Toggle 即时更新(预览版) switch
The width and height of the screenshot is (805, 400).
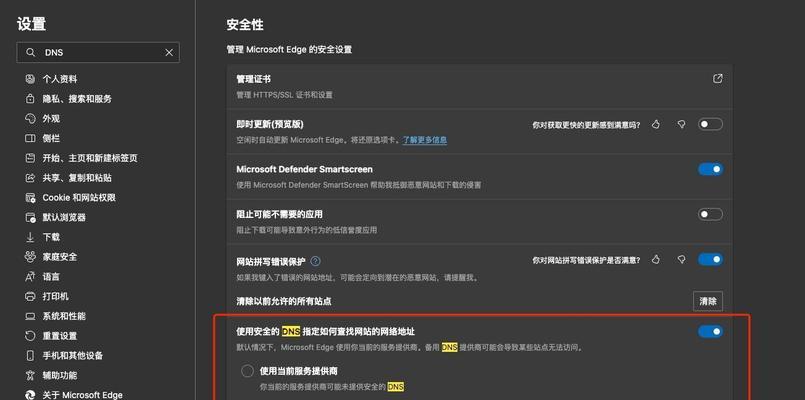point(710,124)
